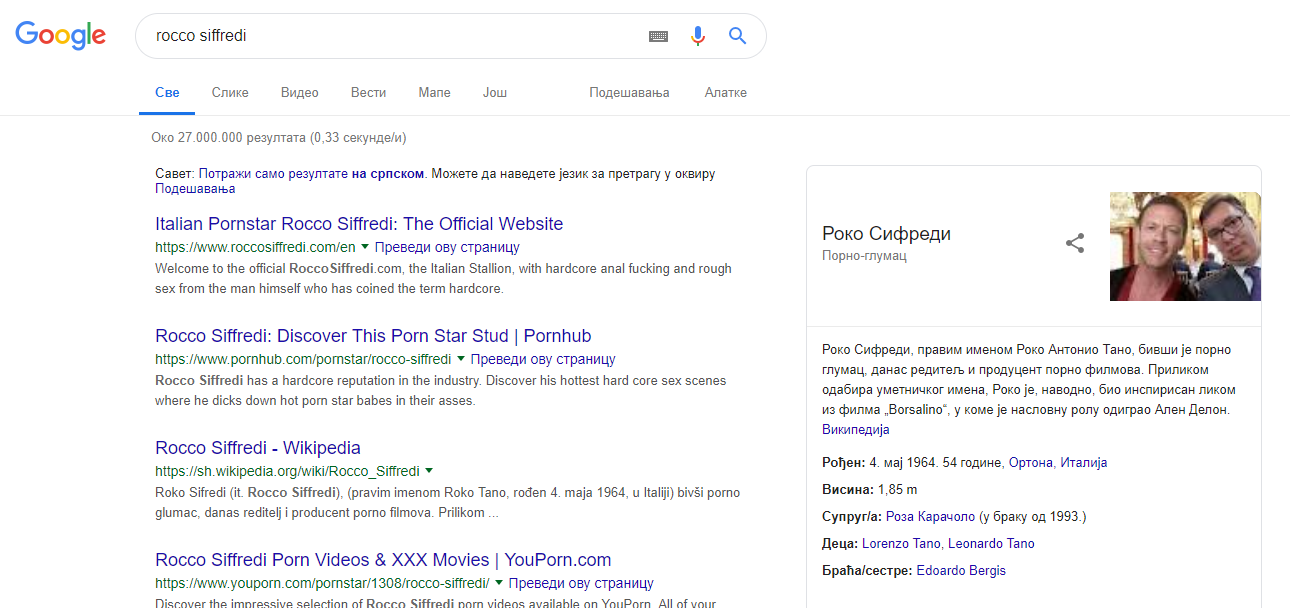
Task: Open the Edoardo Bergis link
Action: [x=961, y=571]
